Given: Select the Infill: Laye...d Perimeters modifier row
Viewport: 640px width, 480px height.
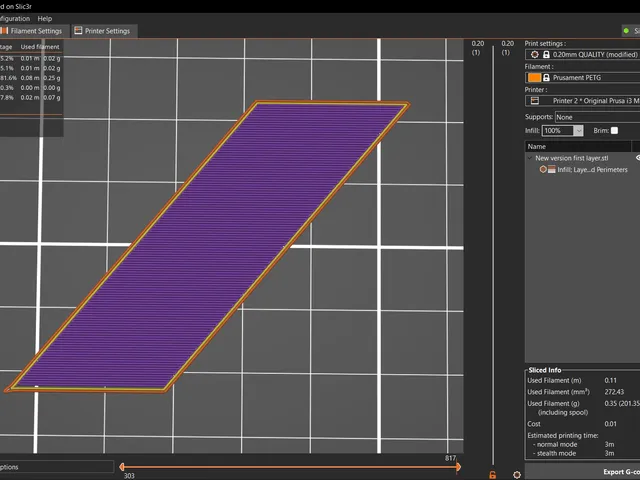Looking at the screenshot, I should pyautogui.click(x=592, y=169).
